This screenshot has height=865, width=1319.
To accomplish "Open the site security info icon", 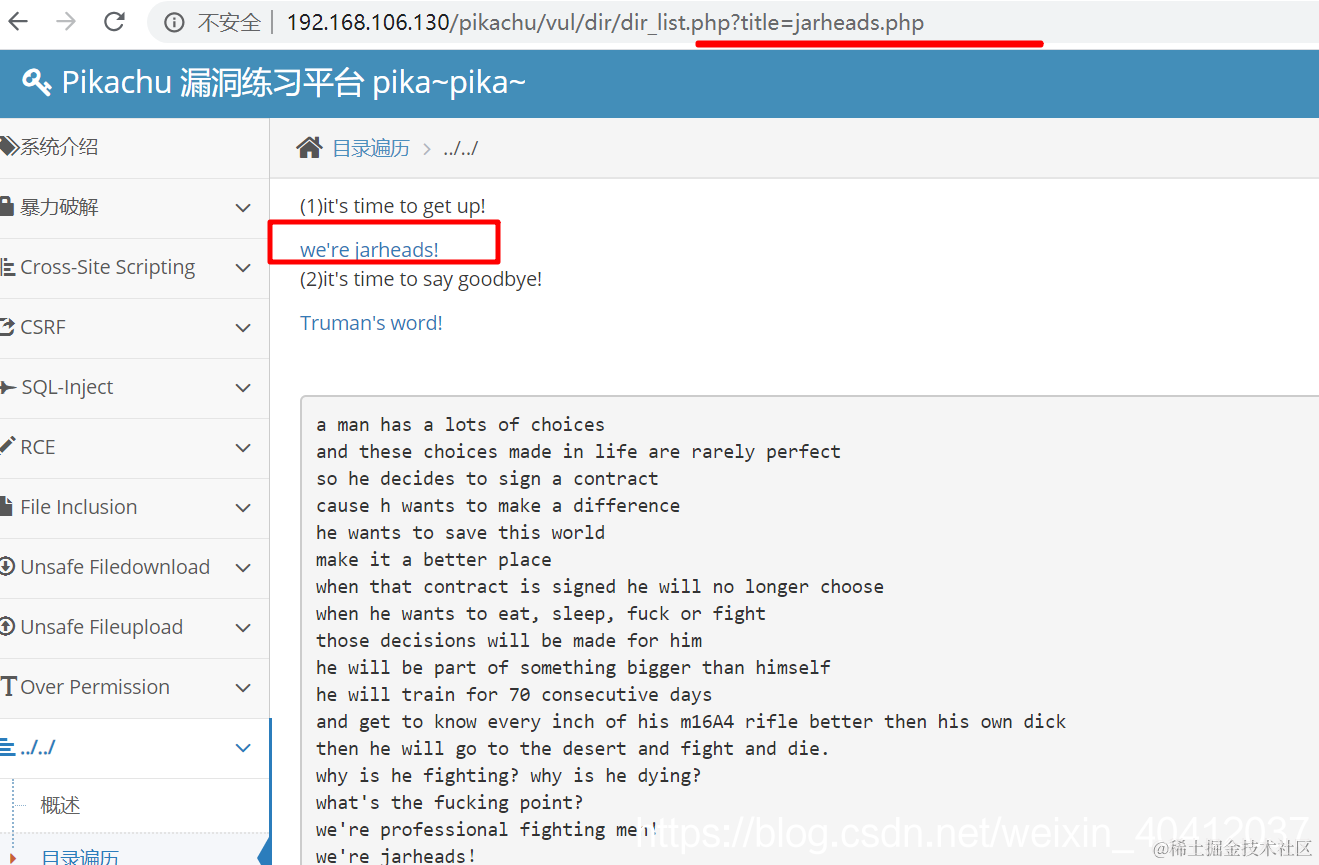I will 175,22.
